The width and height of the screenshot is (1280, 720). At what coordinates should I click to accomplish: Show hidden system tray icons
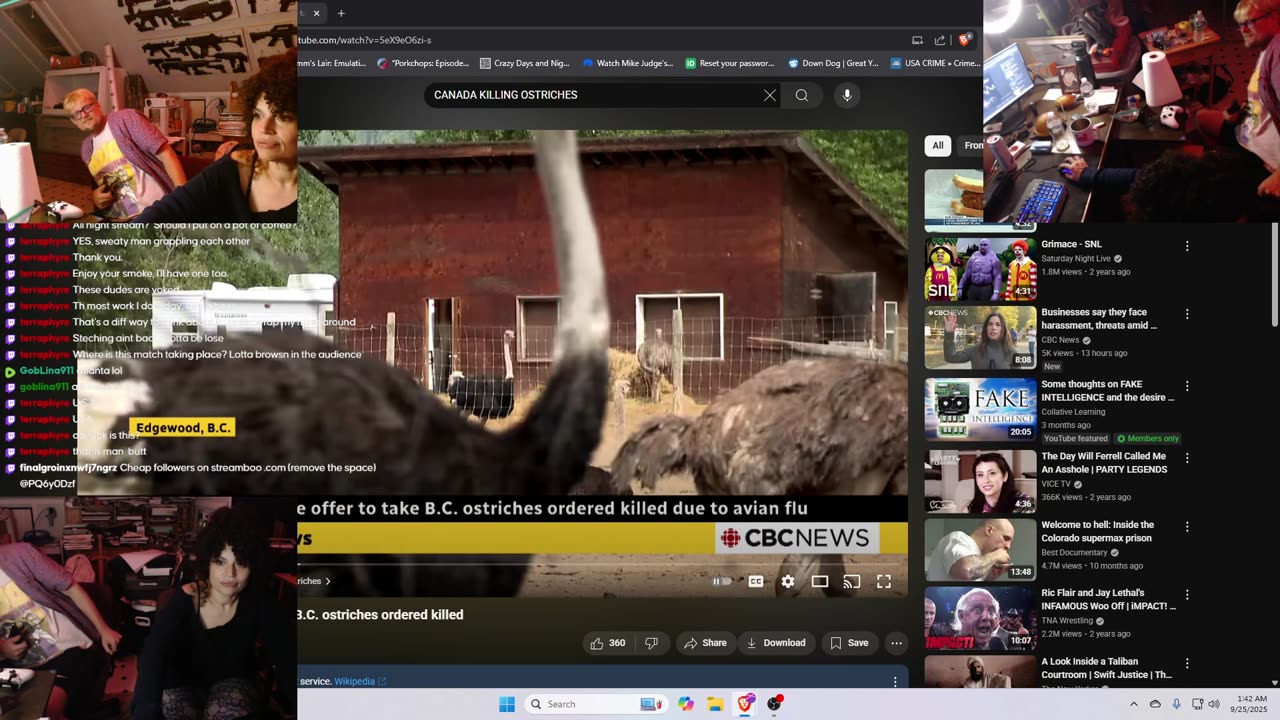(1133, 704)
